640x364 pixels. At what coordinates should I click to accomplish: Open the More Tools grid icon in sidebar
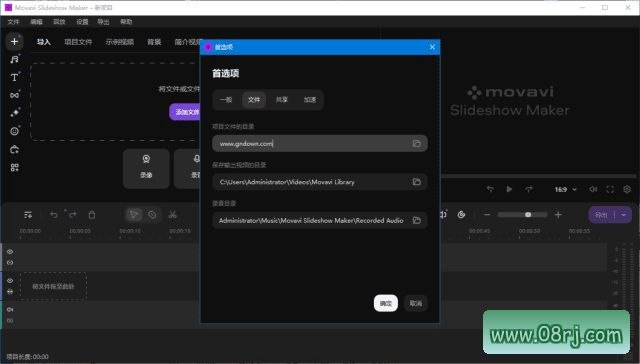pos(14,167)
